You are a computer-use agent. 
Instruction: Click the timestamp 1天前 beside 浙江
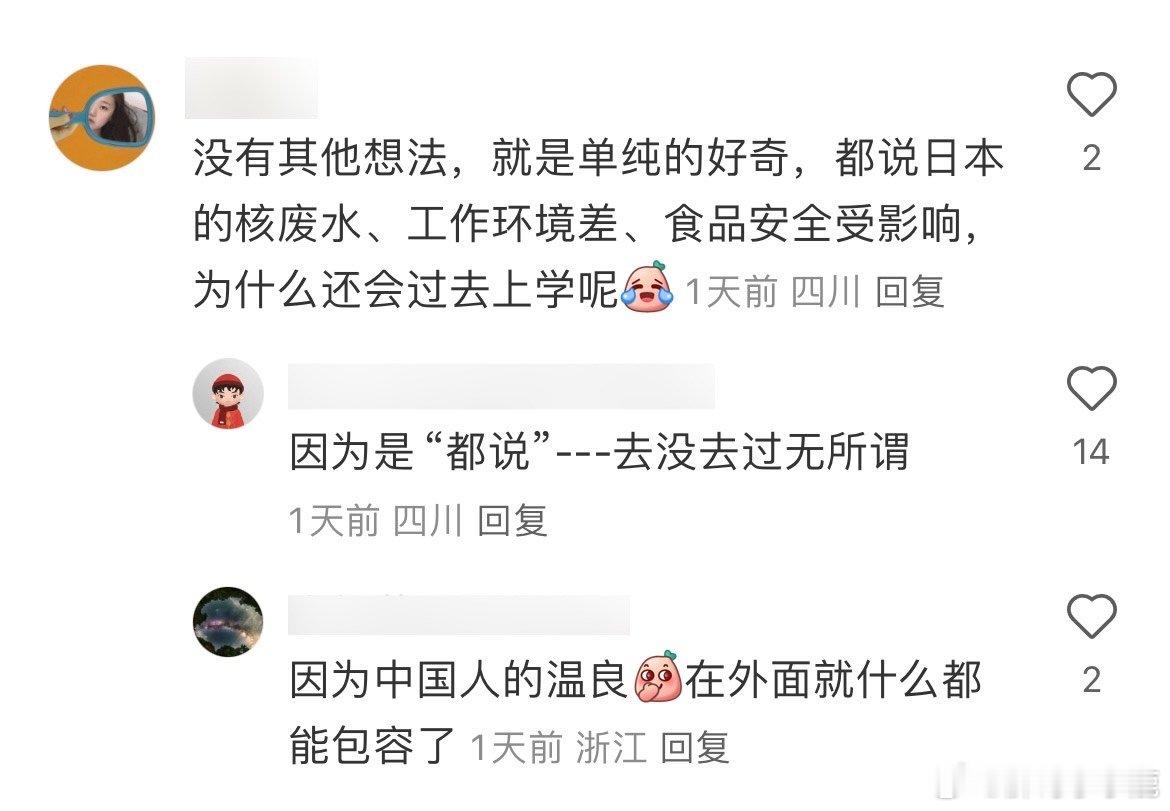(516, 748)
